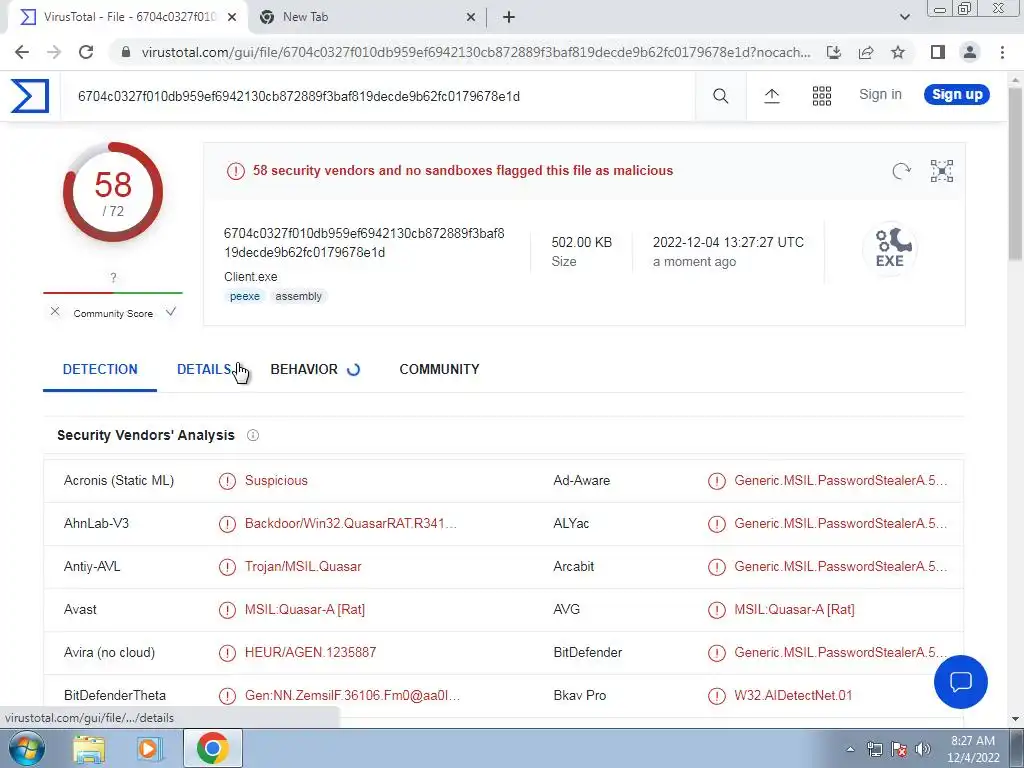Click the AhnLab-V3 vendor name
This screenshot has height=768, width=1024.
96,524
